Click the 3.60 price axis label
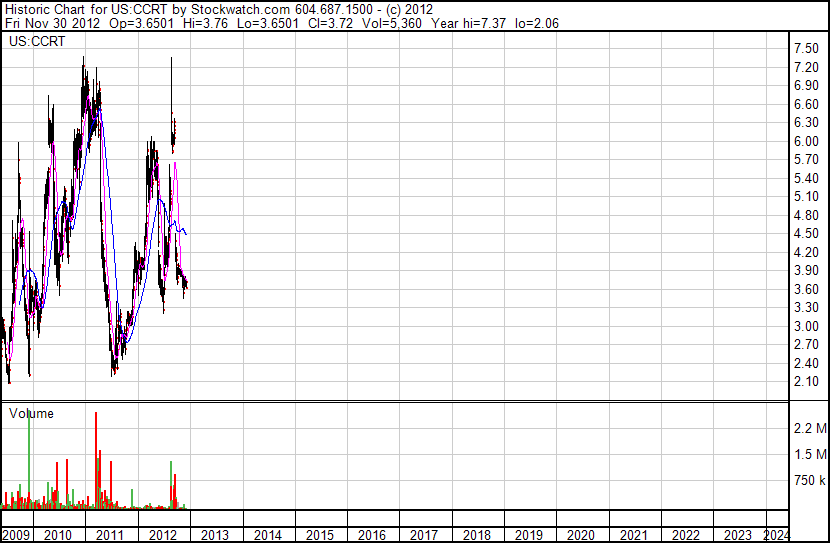The width and height of the screenshot is (830, 543). pos(806,289)
